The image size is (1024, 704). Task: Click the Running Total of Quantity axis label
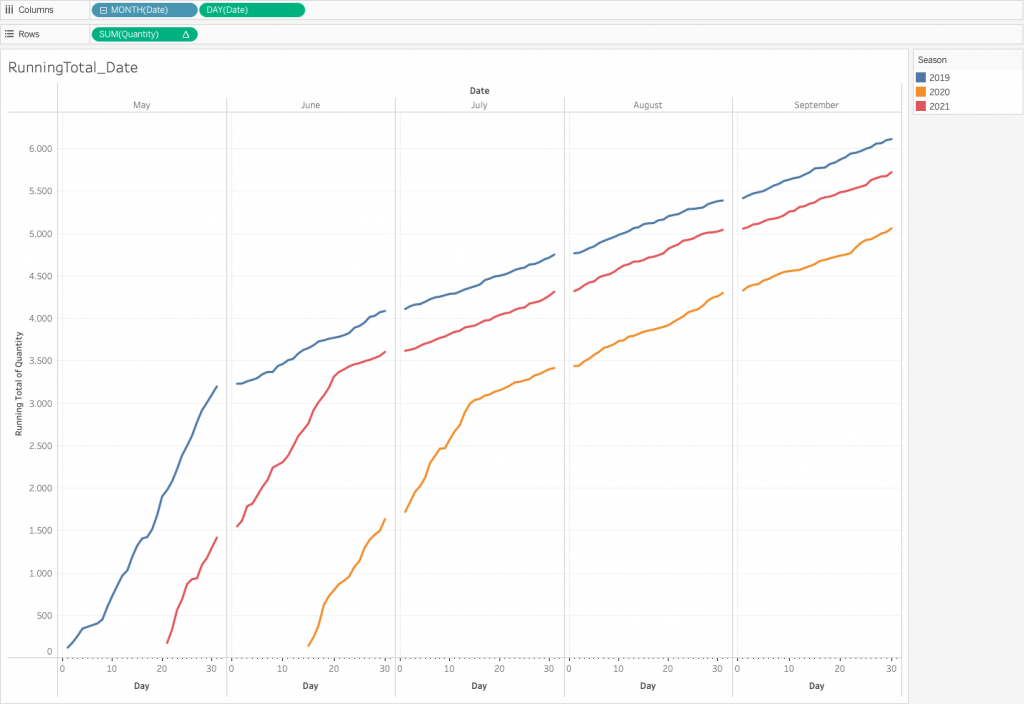tap(19, 383)
